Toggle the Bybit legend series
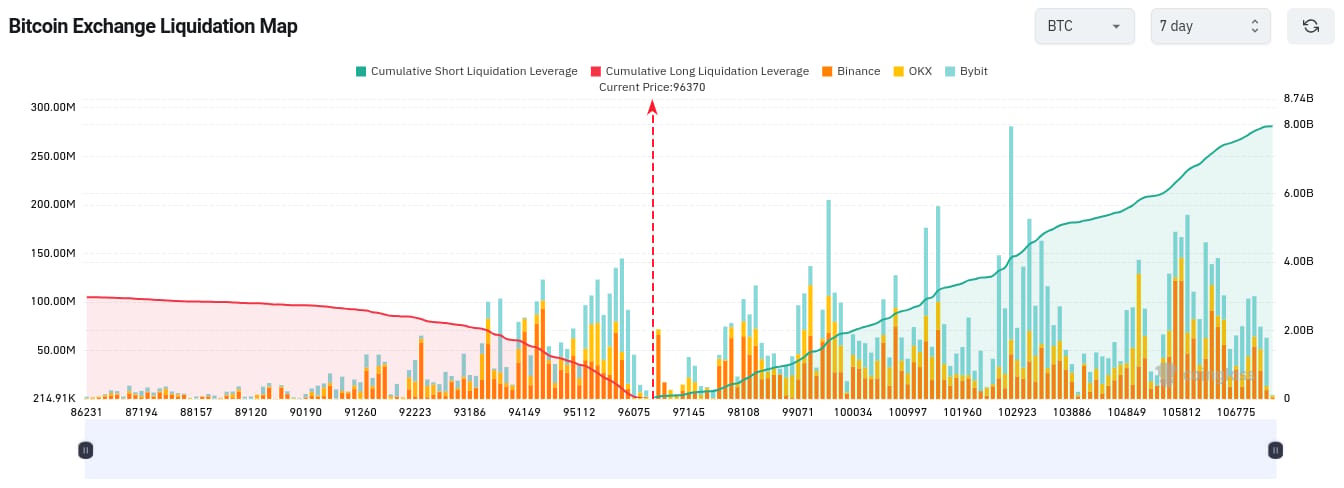 pyautogui.click(x=966, y=71)
